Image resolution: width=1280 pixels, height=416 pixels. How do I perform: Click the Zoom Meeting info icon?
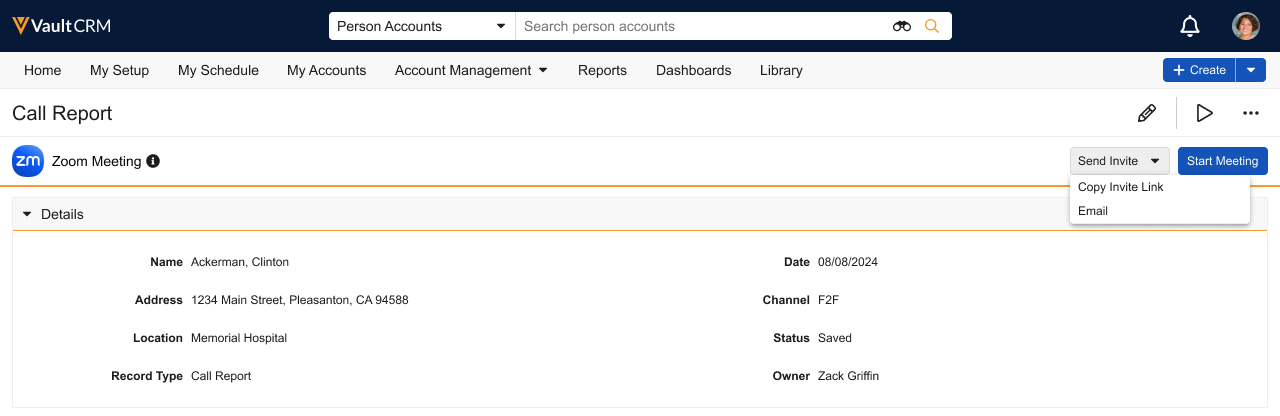(153, 161)
